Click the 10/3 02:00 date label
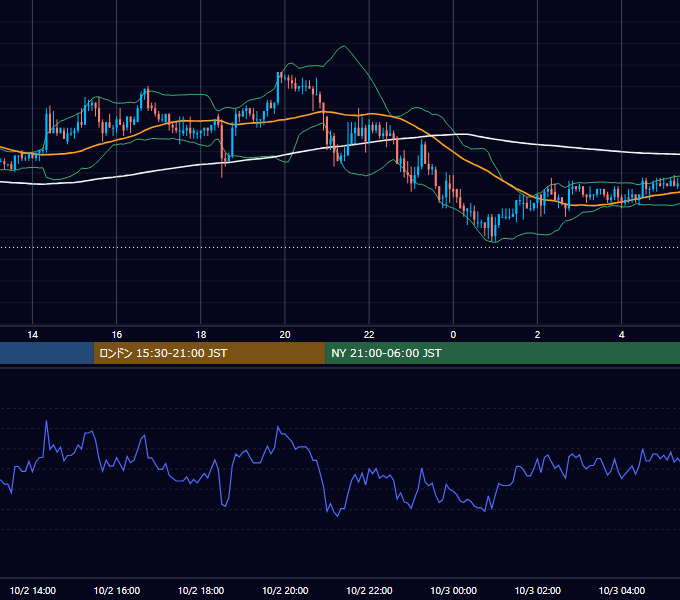This screenshot has height=600, width=680. pyautogui.click(x=537, y=590)
